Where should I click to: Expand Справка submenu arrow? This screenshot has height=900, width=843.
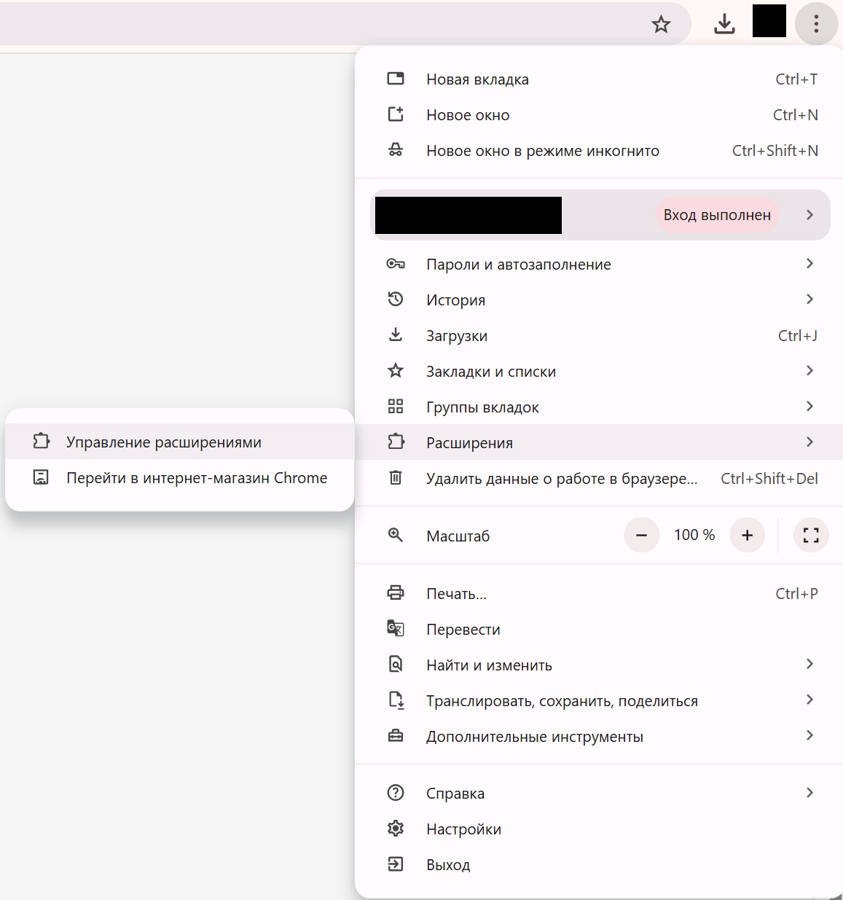810,793
